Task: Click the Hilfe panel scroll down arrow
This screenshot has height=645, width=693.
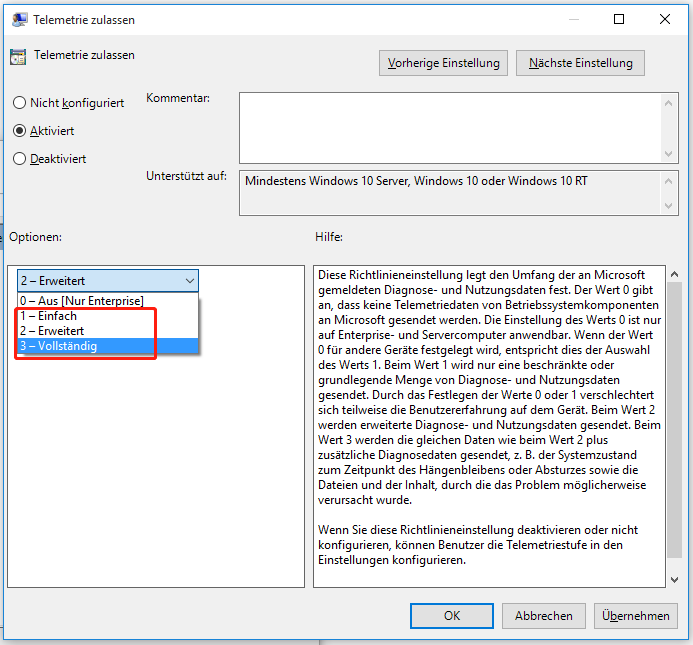Action: click(x=674, y=580)
